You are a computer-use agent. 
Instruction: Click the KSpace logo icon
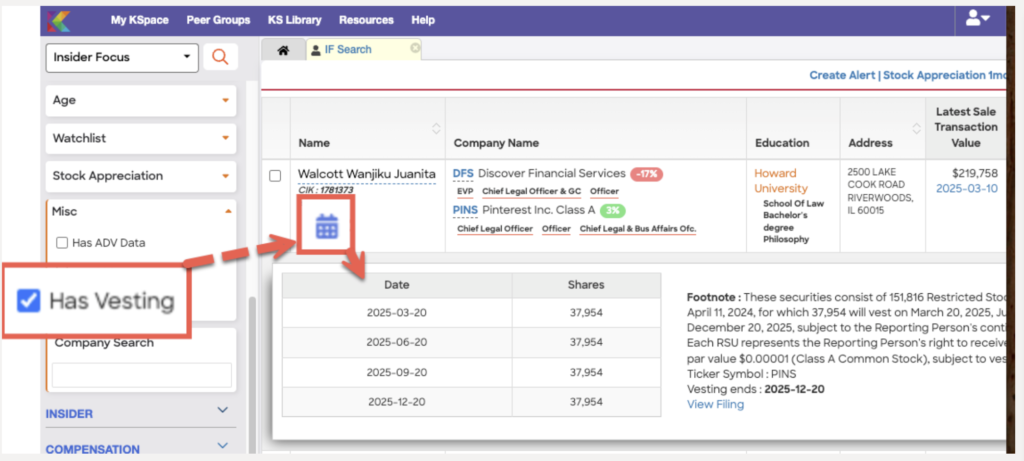(x=59, y=20)
